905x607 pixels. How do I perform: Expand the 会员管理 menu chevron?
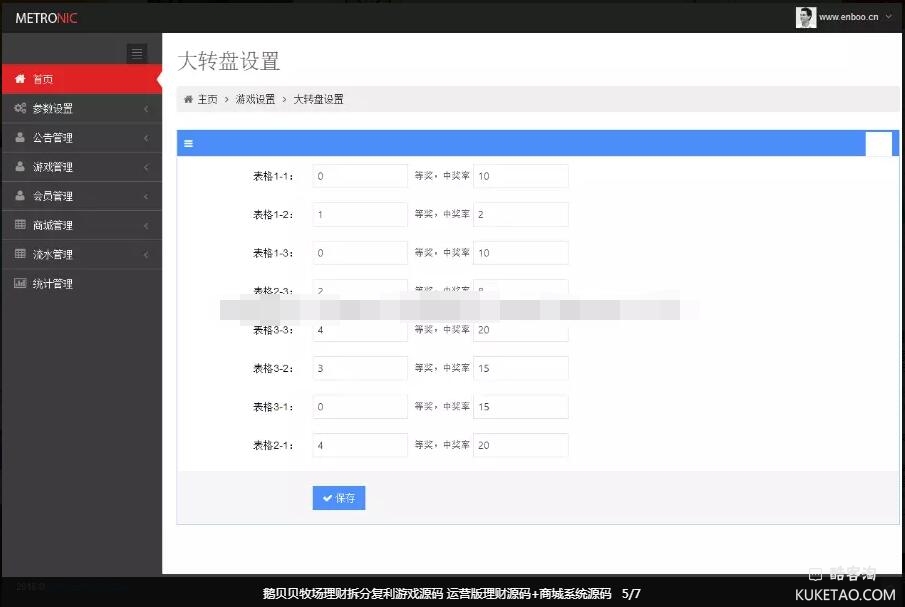tap(146, 196)
